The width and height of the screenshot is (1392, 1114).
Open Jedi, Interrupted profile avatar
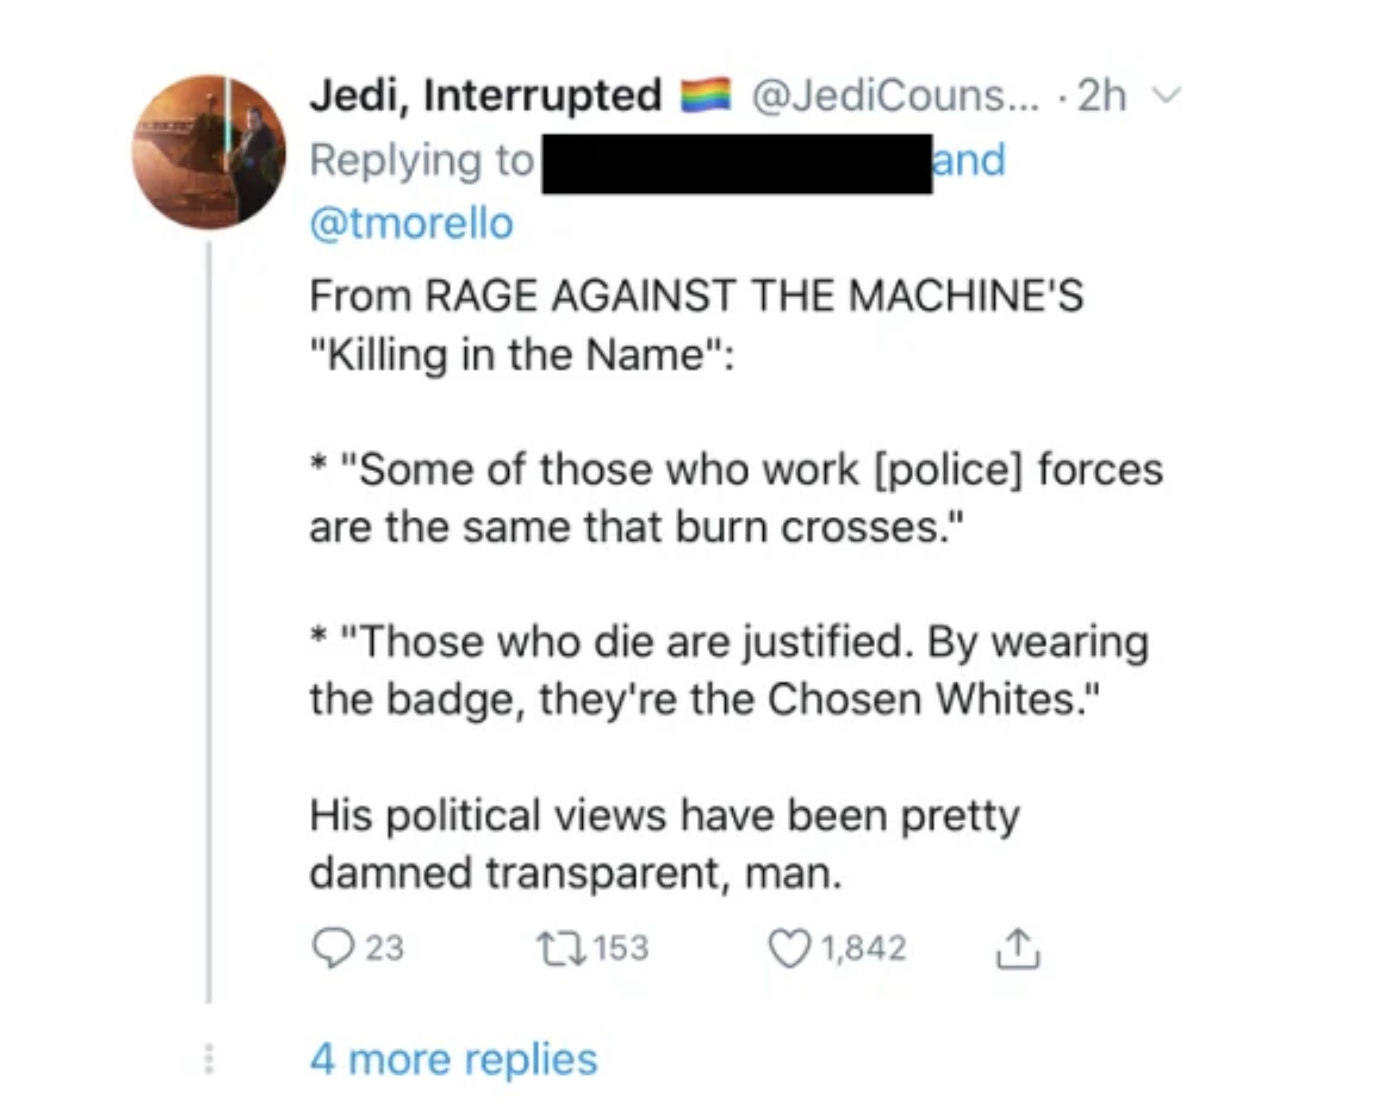click(209, 152)
